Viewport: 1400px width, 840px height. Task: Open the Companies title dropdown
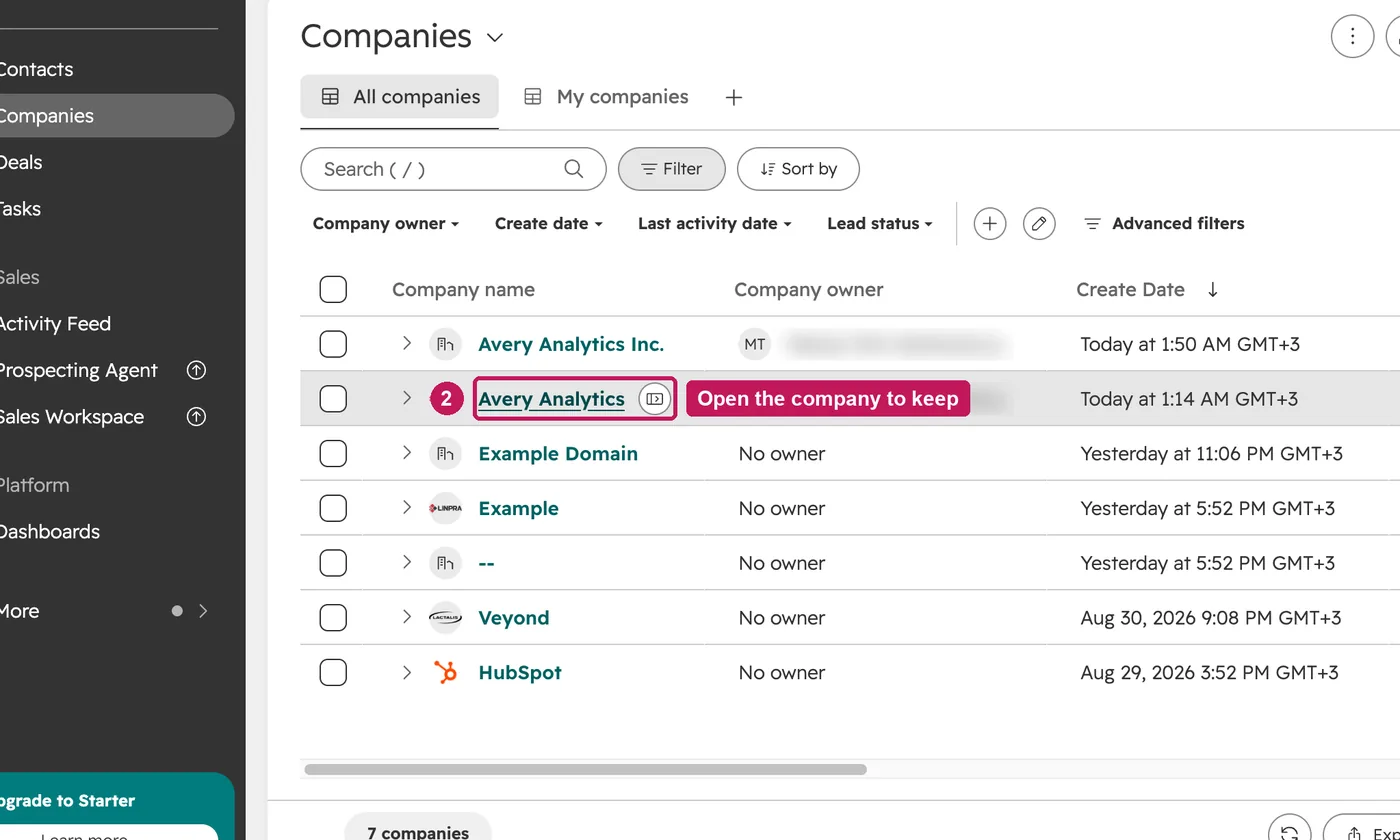tap(495, 39)
